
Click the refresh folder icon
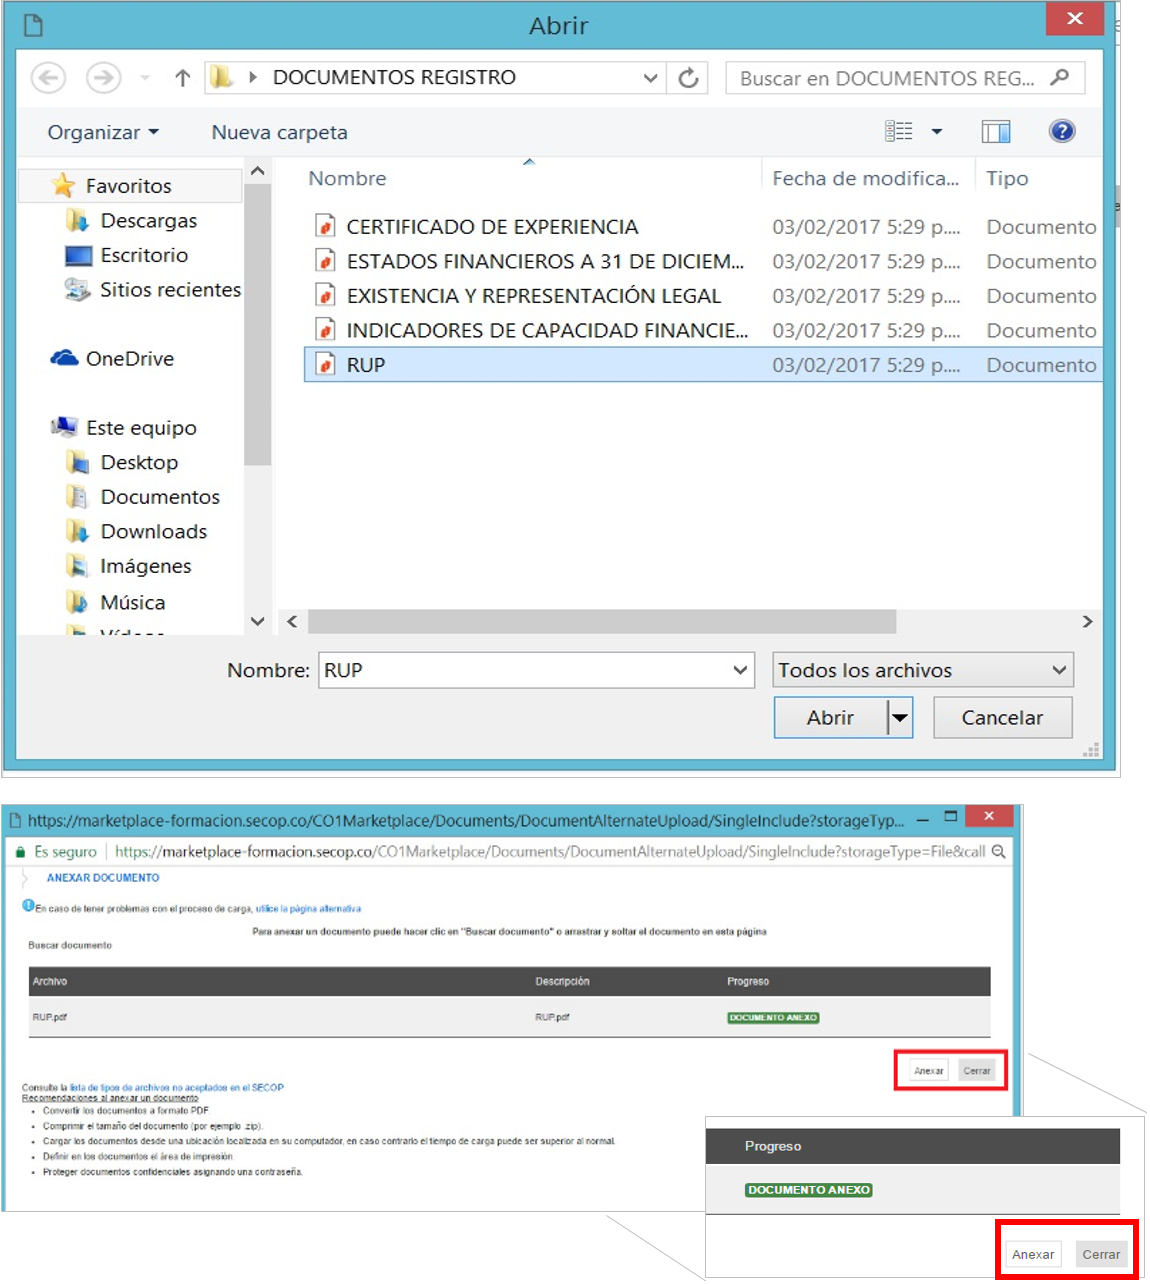(x=688, y=78)
